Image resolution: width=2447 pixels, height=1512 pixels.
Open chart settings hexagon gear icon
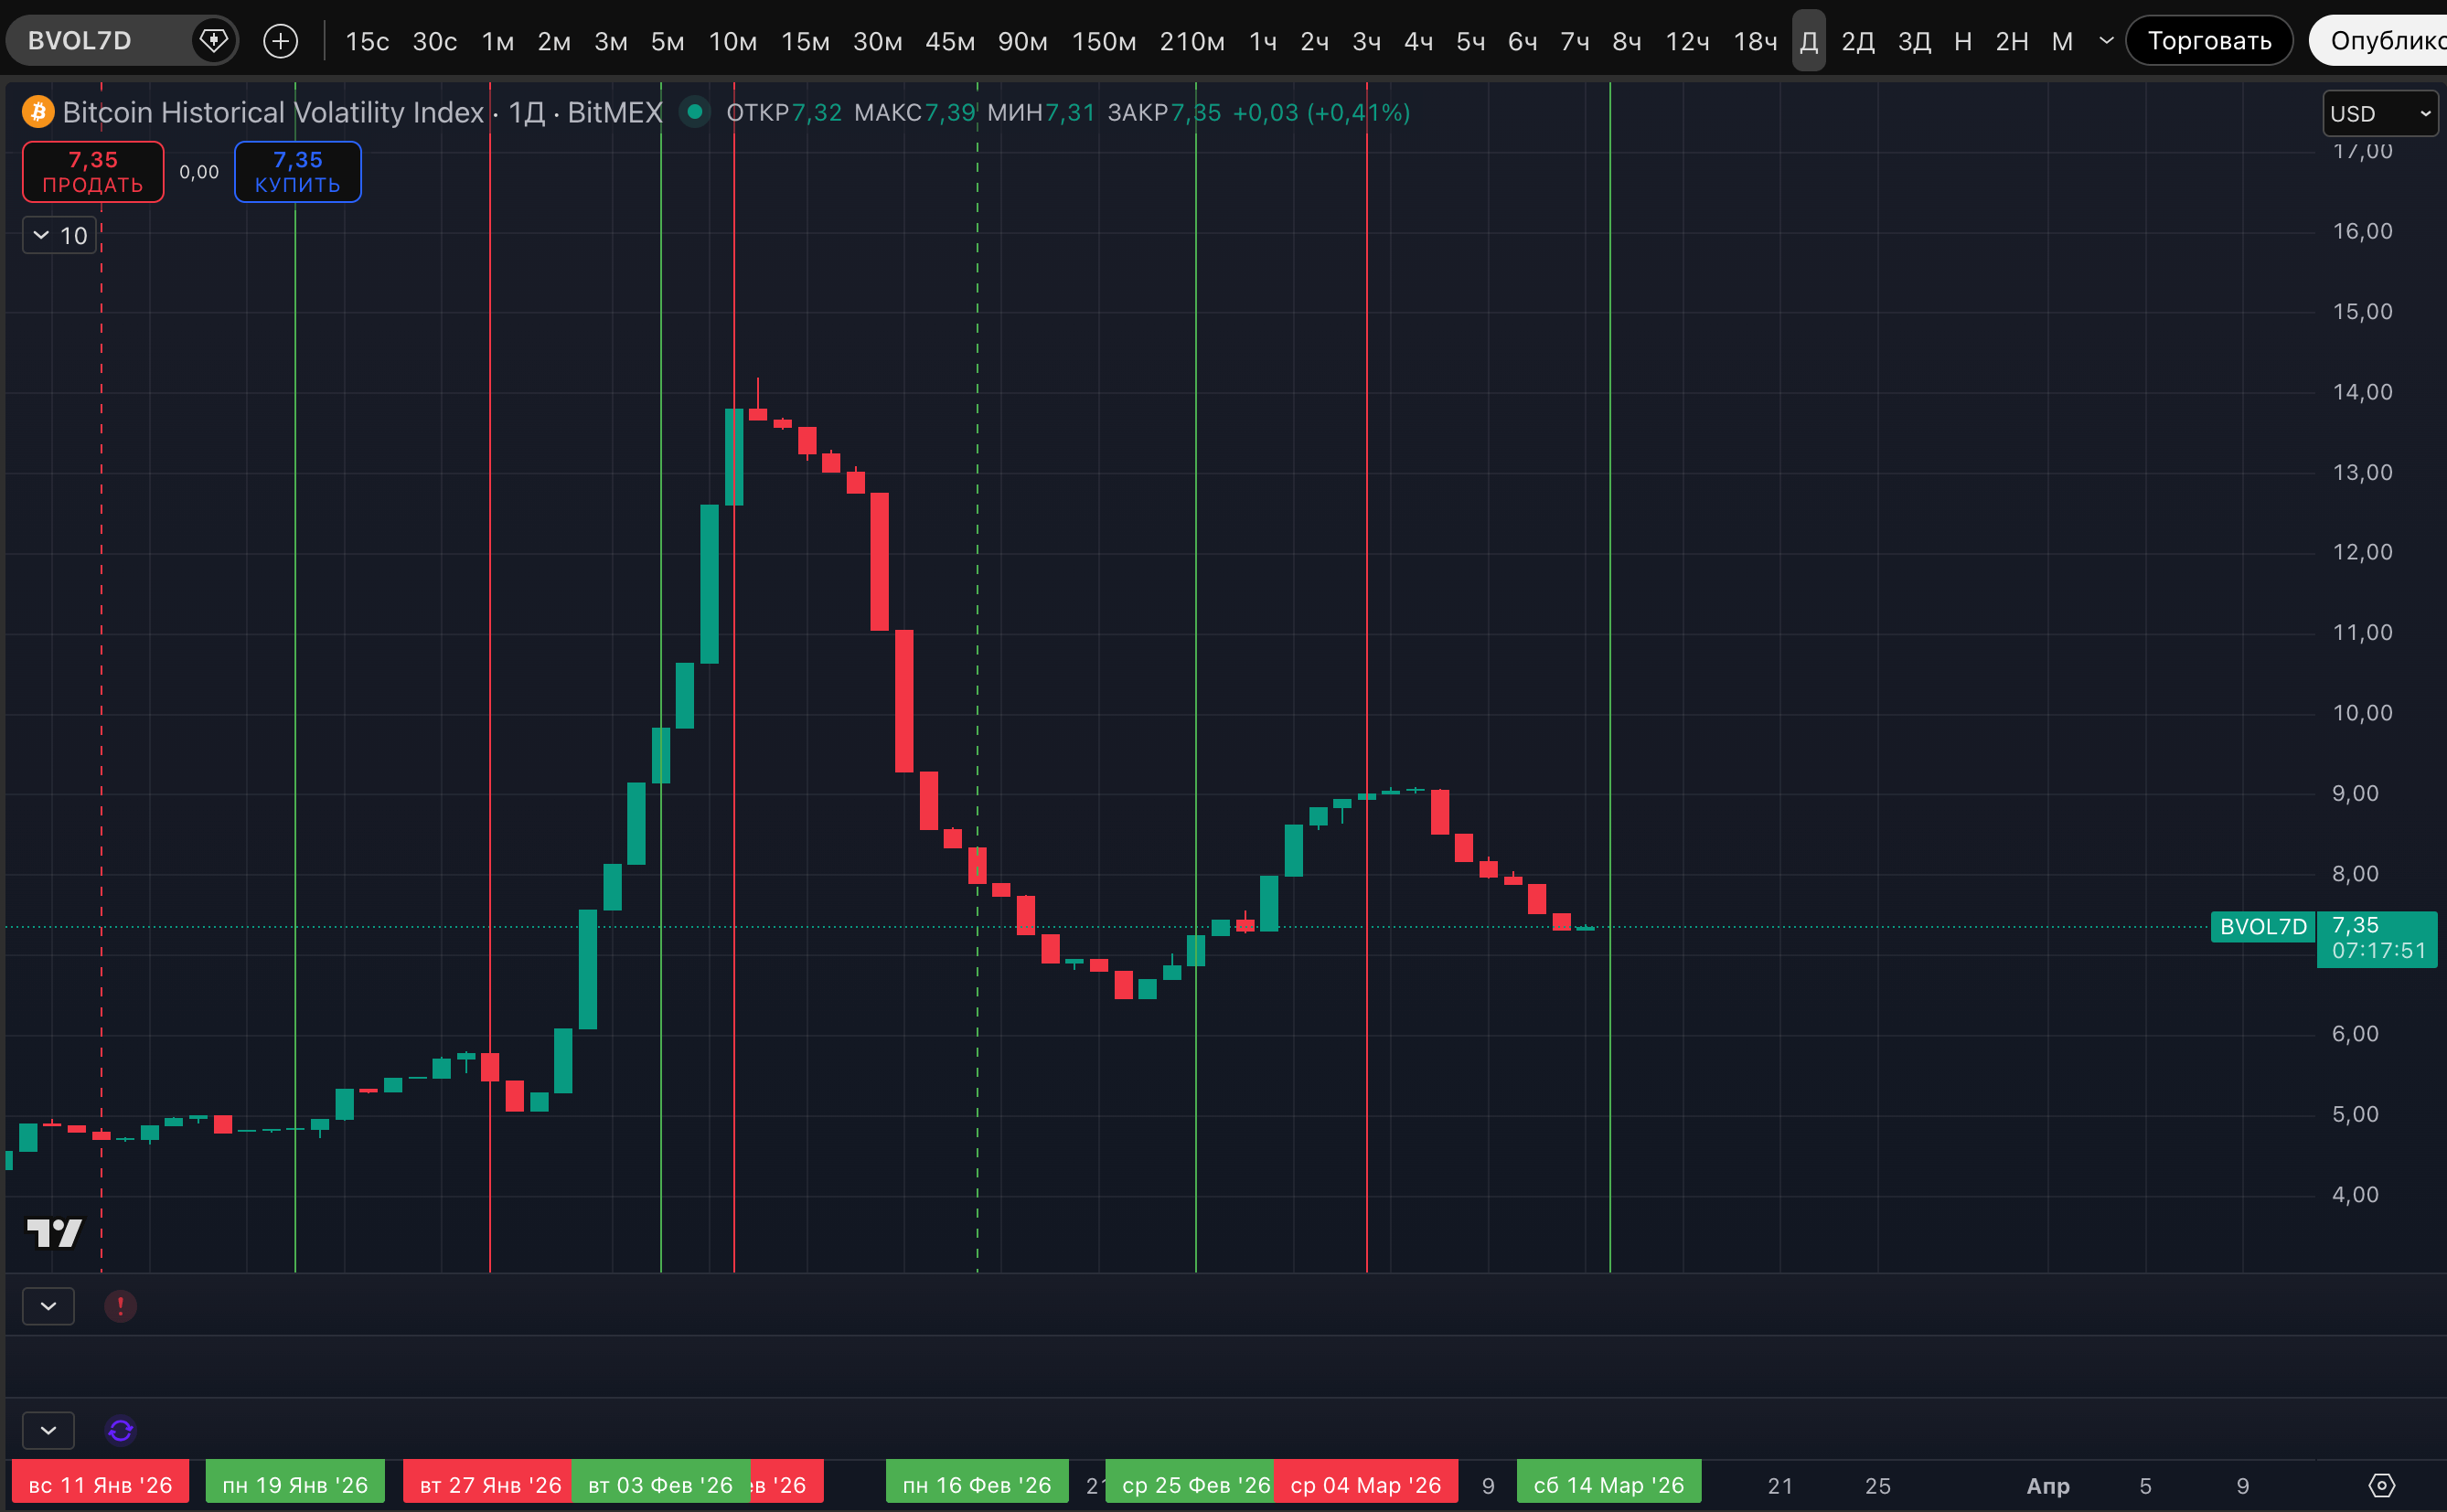tap(2382, 1485)
